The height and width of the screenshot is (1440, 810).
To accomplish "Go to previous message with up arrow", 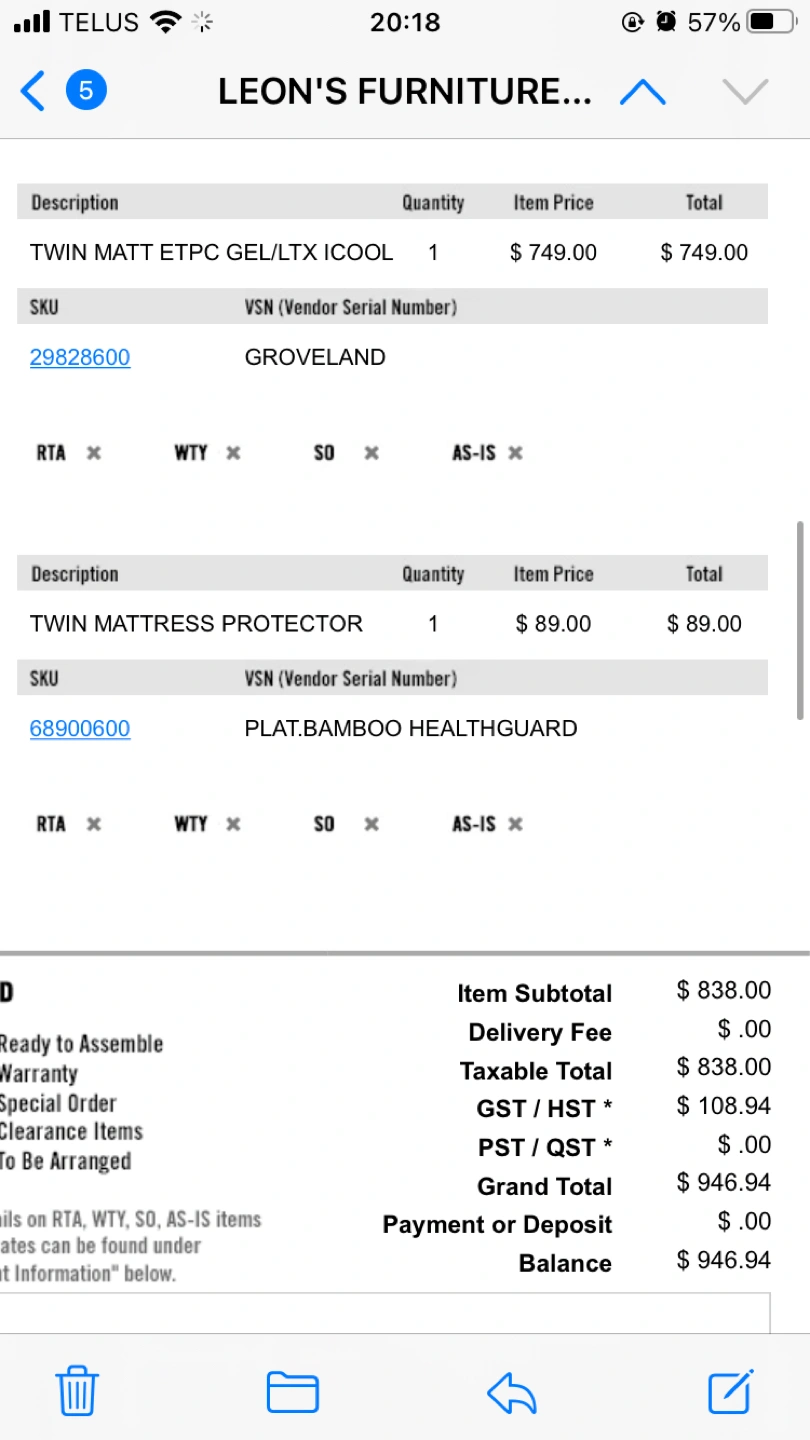I will (x=643, y=92).
